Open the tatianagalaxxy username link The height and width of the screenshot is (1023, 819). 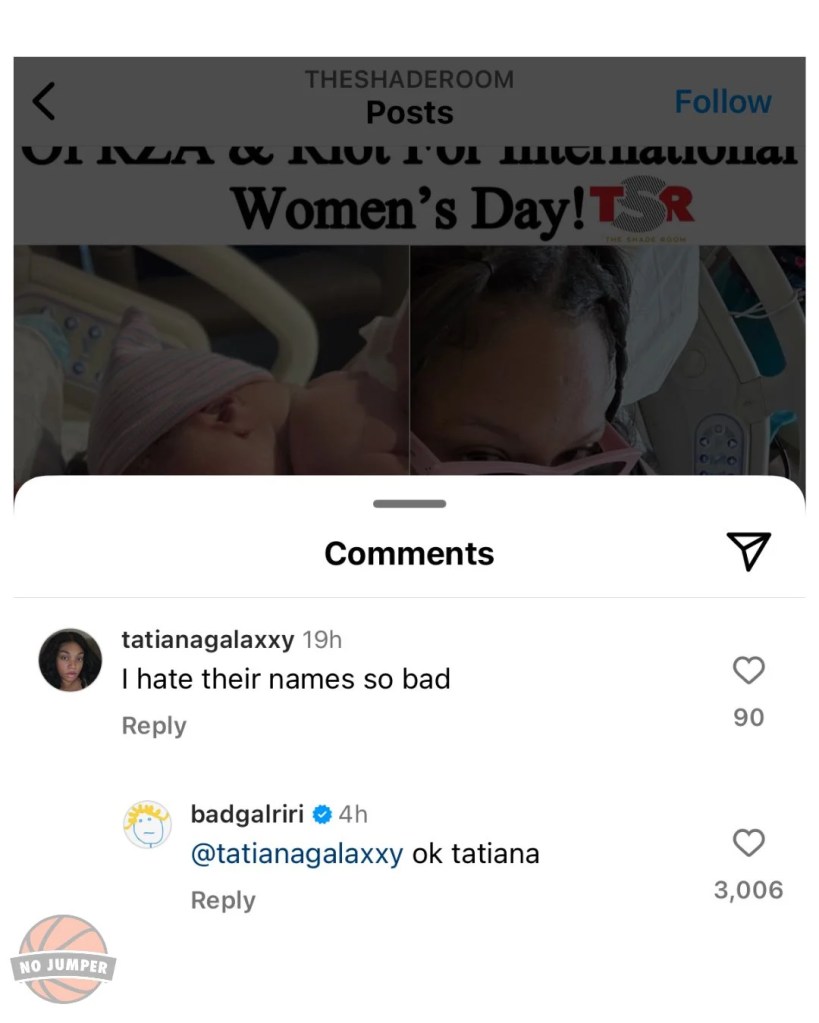click(x=207, y=640)
